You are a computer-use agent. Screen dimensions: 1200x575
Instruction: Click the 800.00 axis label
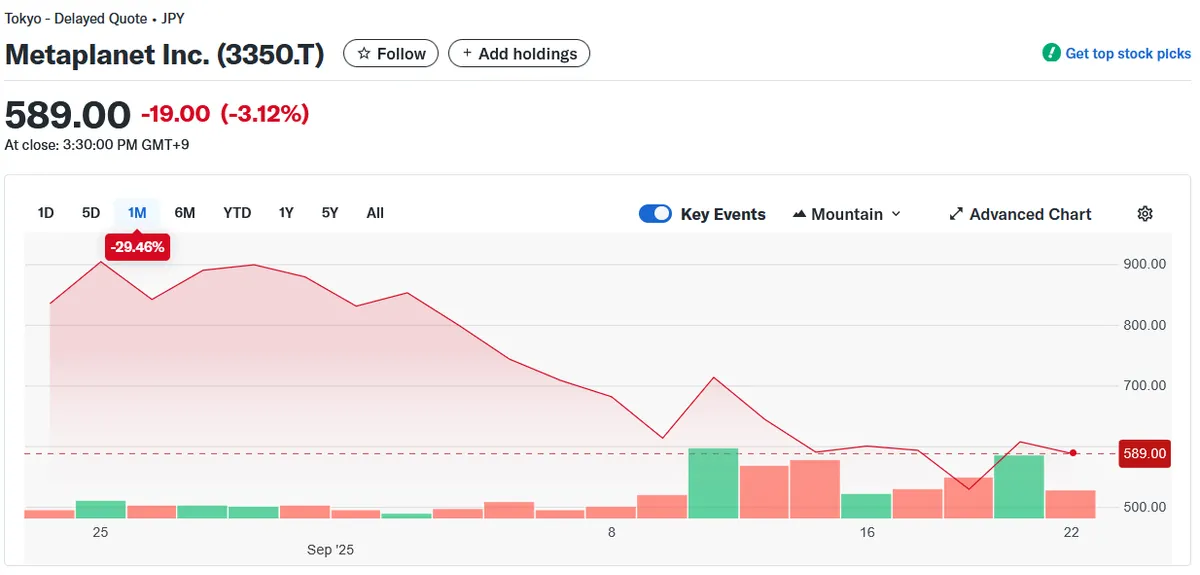(x=1145, y=325)
